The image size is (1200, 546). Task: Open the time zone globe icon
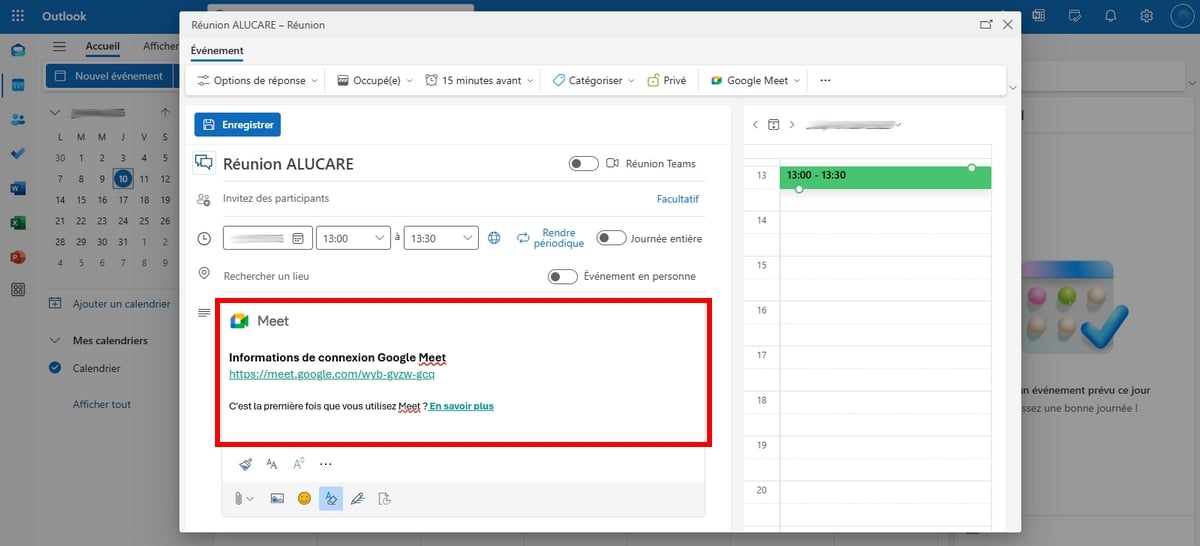(494, 238)
